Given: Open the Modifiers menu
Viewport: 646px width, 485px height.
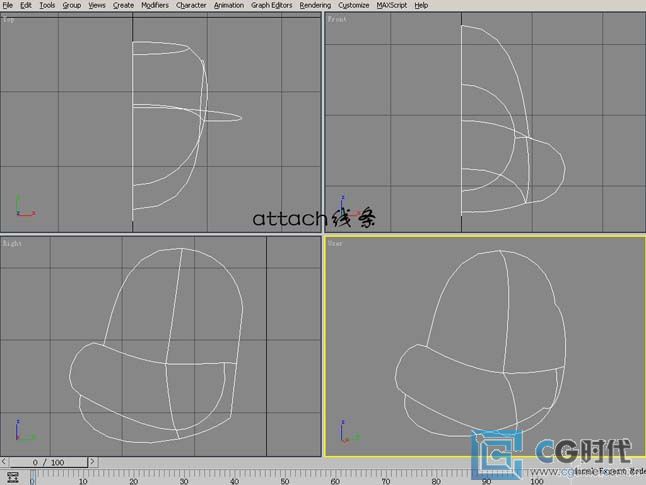Looking at the screenshot, I should tap(155, 5).
